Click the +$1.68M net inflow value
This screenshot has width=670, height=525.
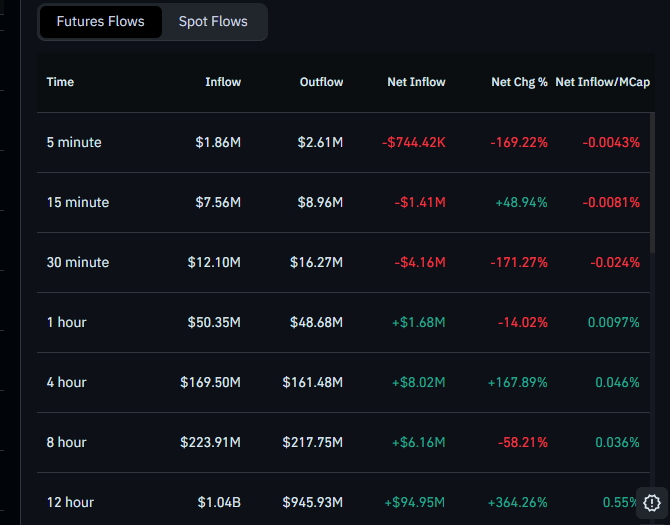point(419,322)
